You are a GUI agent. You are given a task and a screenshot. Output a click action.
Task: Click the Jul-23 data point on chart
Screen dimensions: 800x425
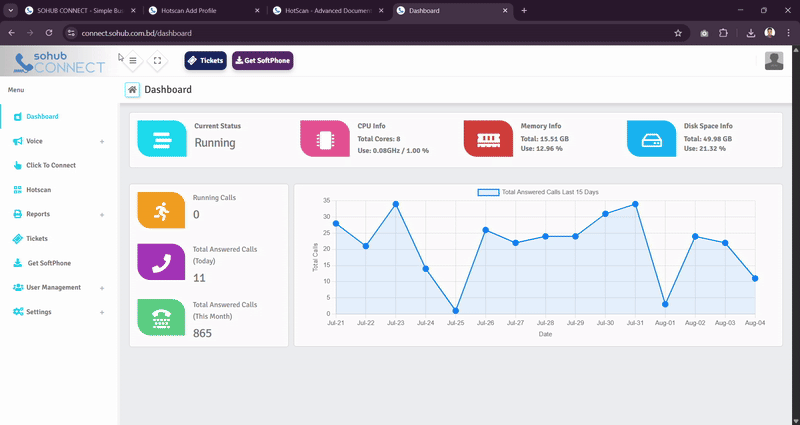point(396,204)
